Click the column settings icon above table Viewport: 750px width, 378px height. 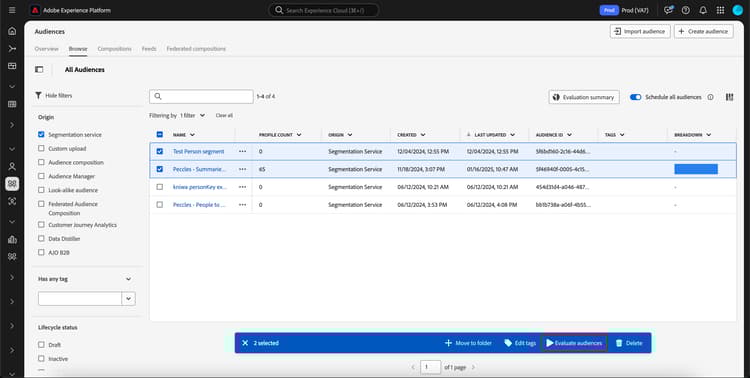pos(729,97)
